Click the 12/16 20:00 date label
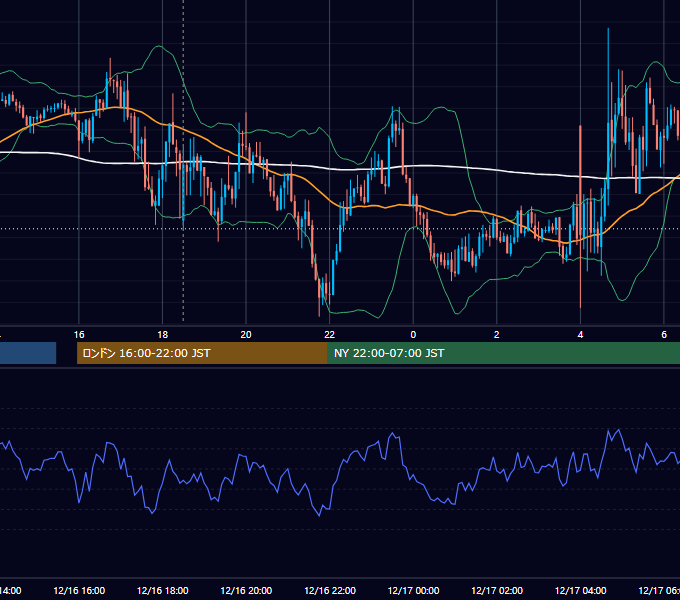 pos(246,590)
